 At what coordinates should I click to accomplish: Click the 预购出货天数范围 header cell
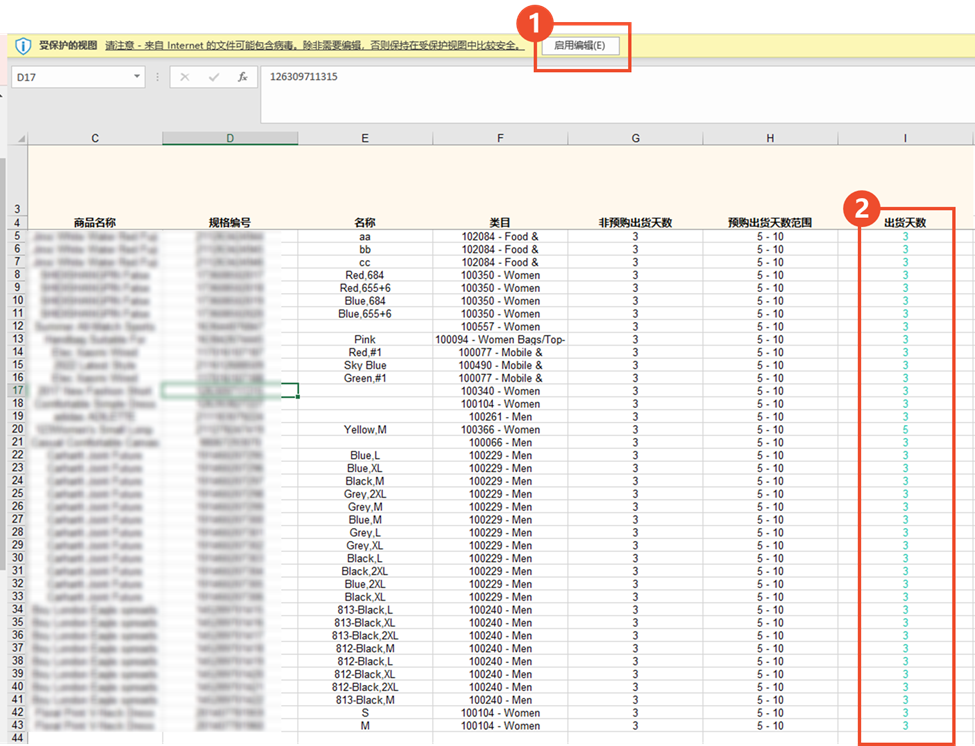(x=770, y=223)
